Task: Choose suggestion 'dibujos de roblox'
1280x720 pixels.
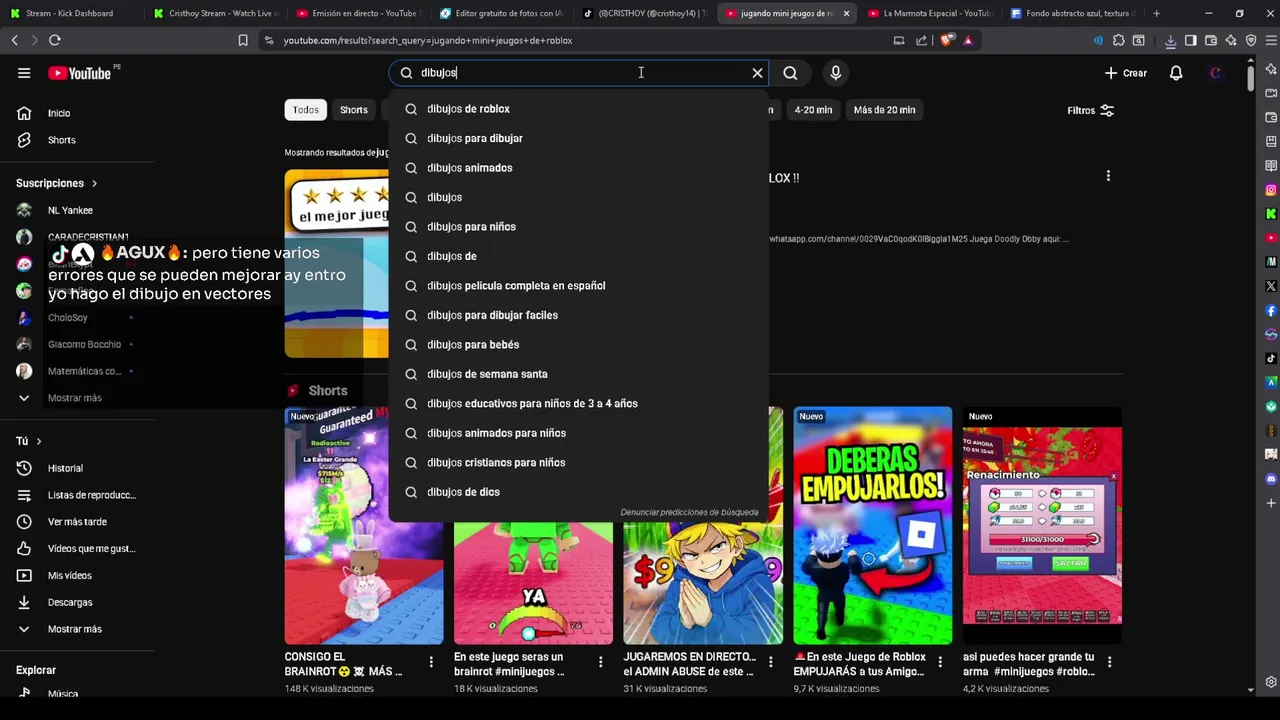Action: click(578, 109)
